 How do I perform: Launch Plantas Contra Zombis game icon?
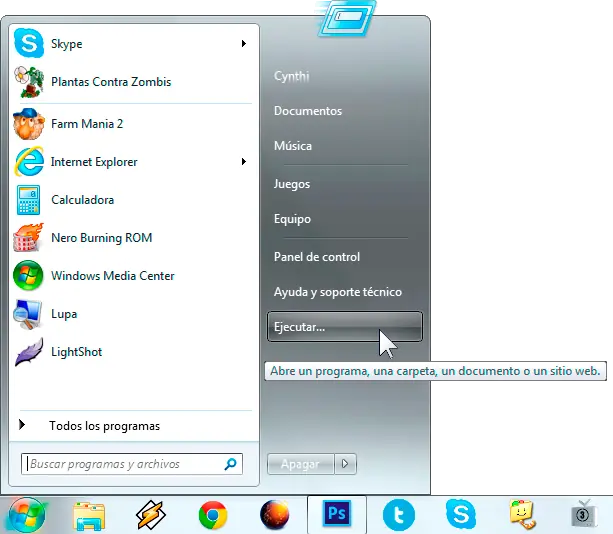pyautogui.click(x=29, y=82)
